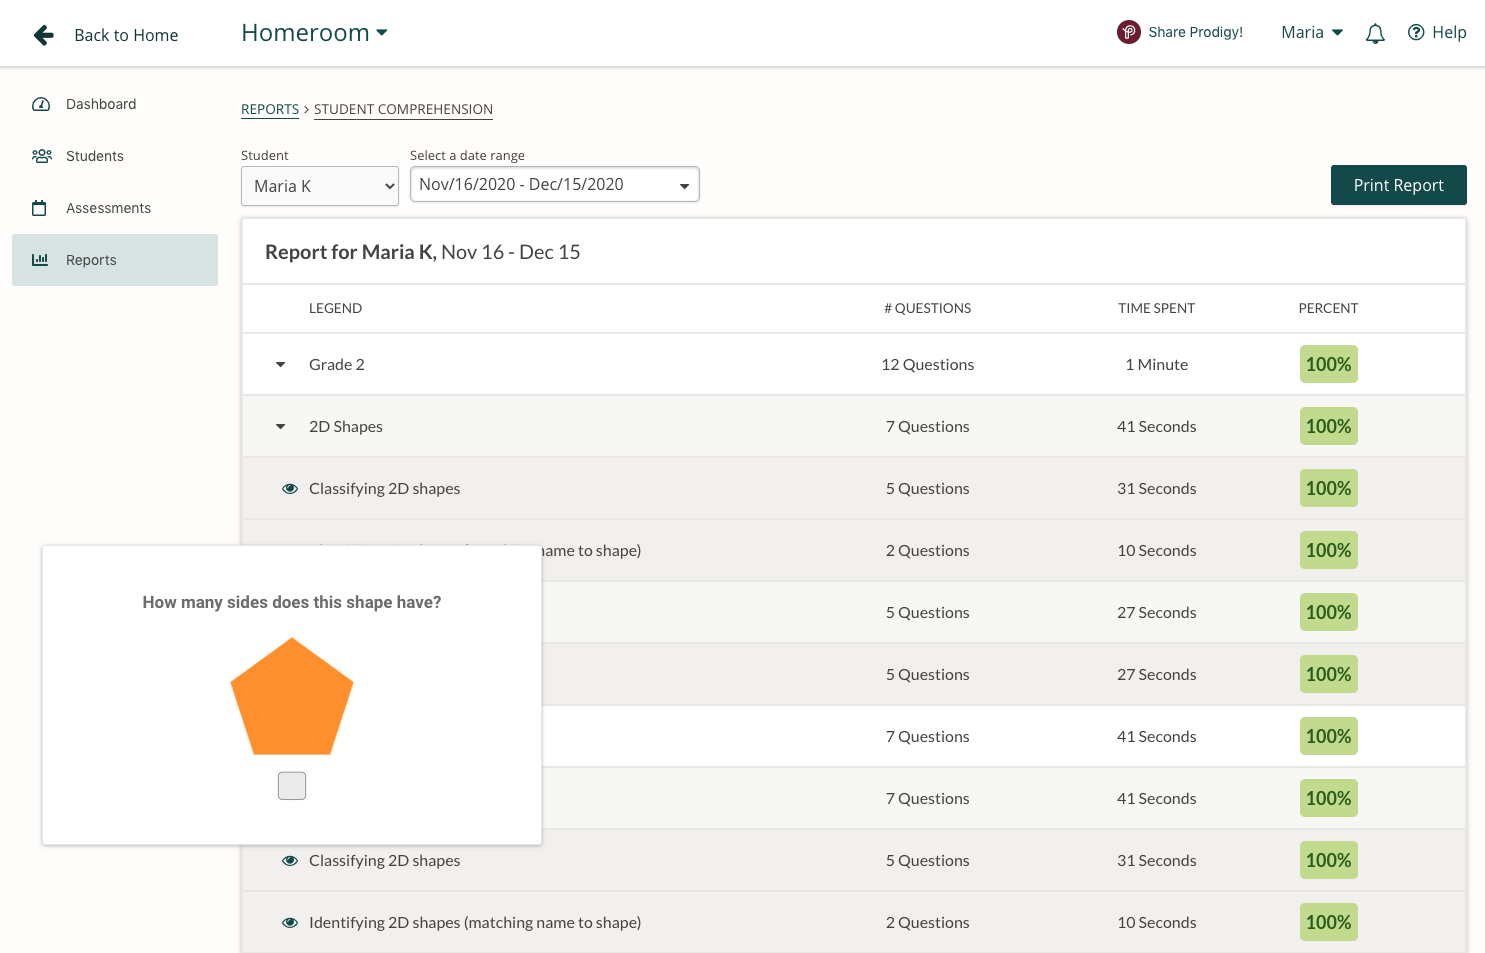Click the Share Prodigy icon
Screen dimensions: 1485x953
point(1128,31)
